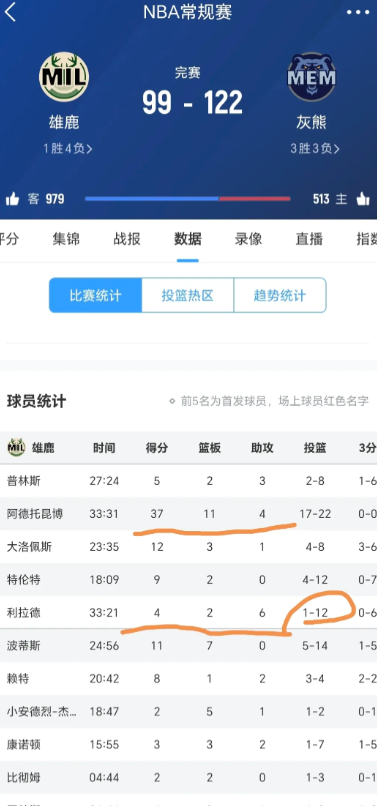Open player 波蒂斯 row
The image size is (377, 806).
pos(188,646)
